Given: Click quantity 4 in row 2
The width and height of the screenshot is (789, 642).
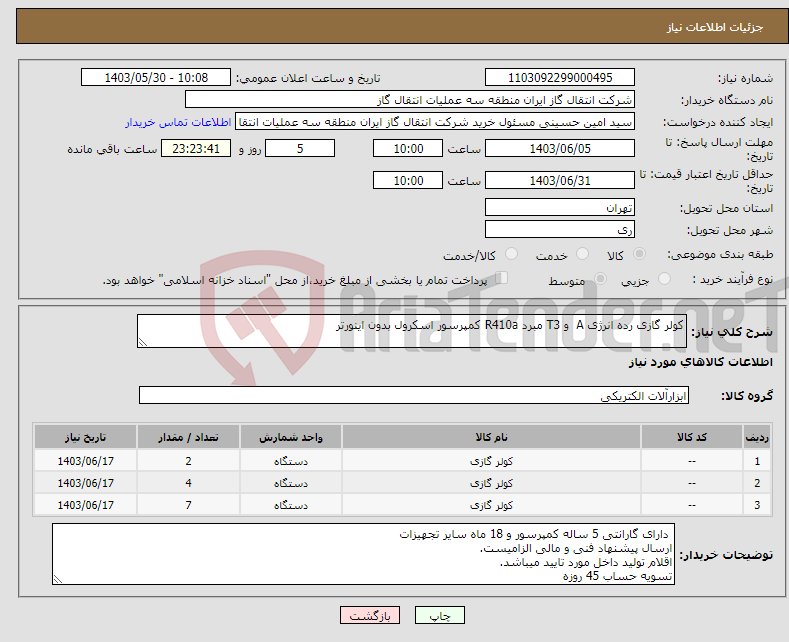Looking at the screenshot, I should pyautogui.click(x=188, y=483).
